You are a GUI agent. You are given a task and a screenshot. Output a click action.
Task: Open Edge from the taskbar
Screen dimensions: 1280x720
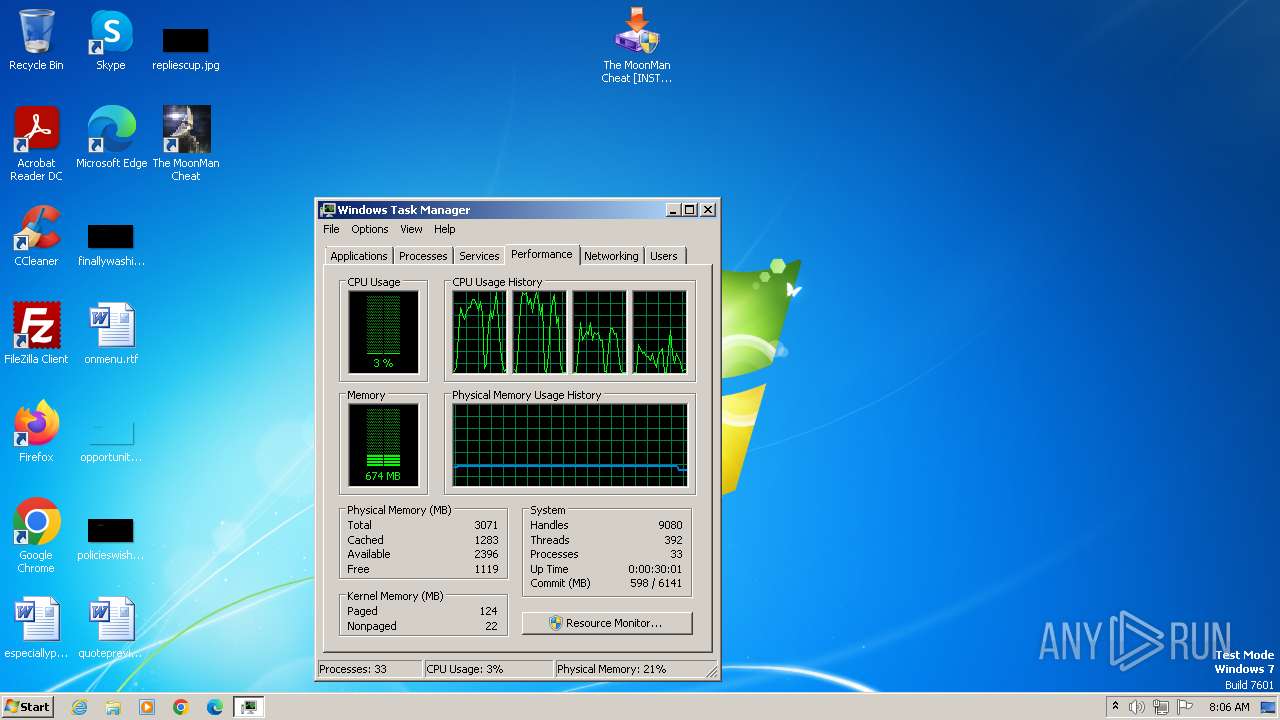[x=215, y=707]
